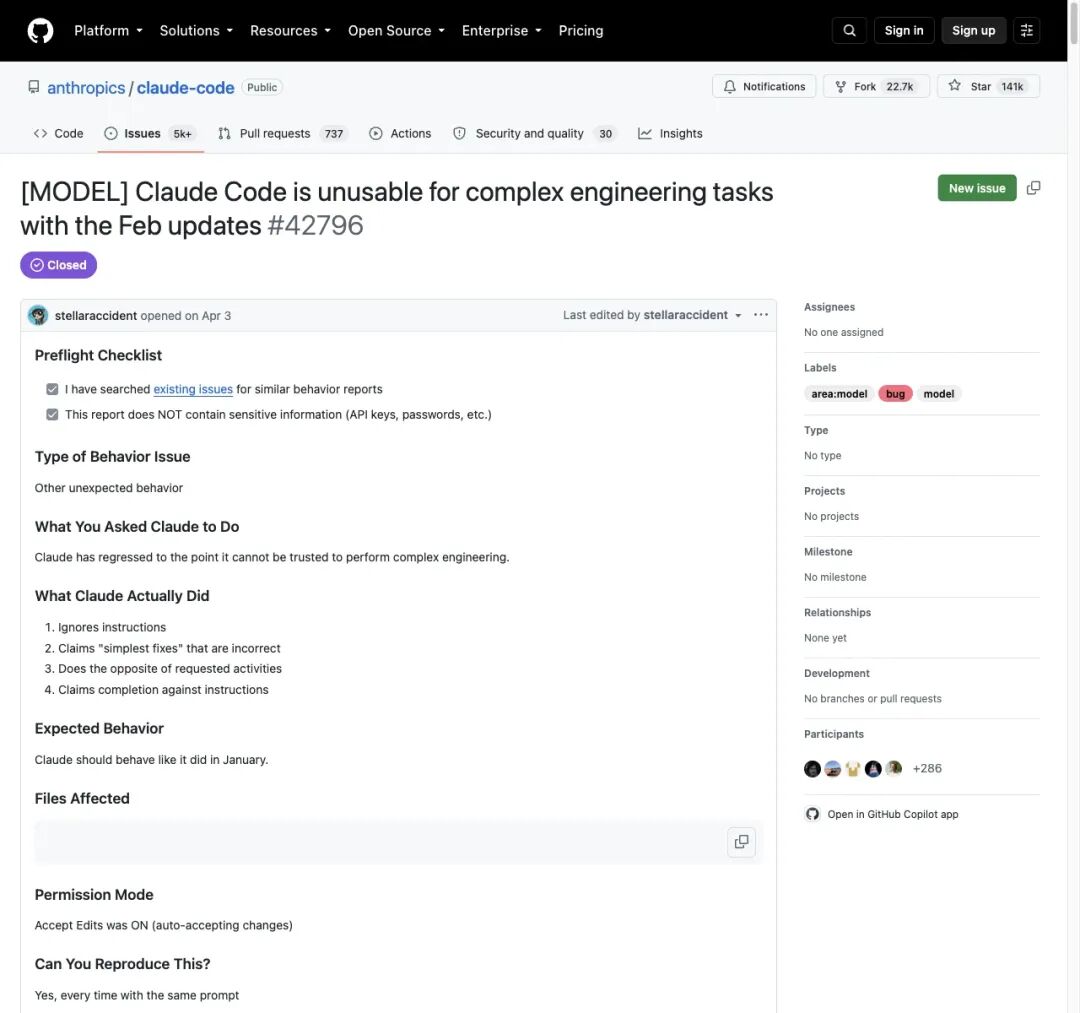The width and height of the screenshot is (1080, 1013).
Task: Click the 'Open in GitHub Copilot app' link
Action: pos(893,814)
